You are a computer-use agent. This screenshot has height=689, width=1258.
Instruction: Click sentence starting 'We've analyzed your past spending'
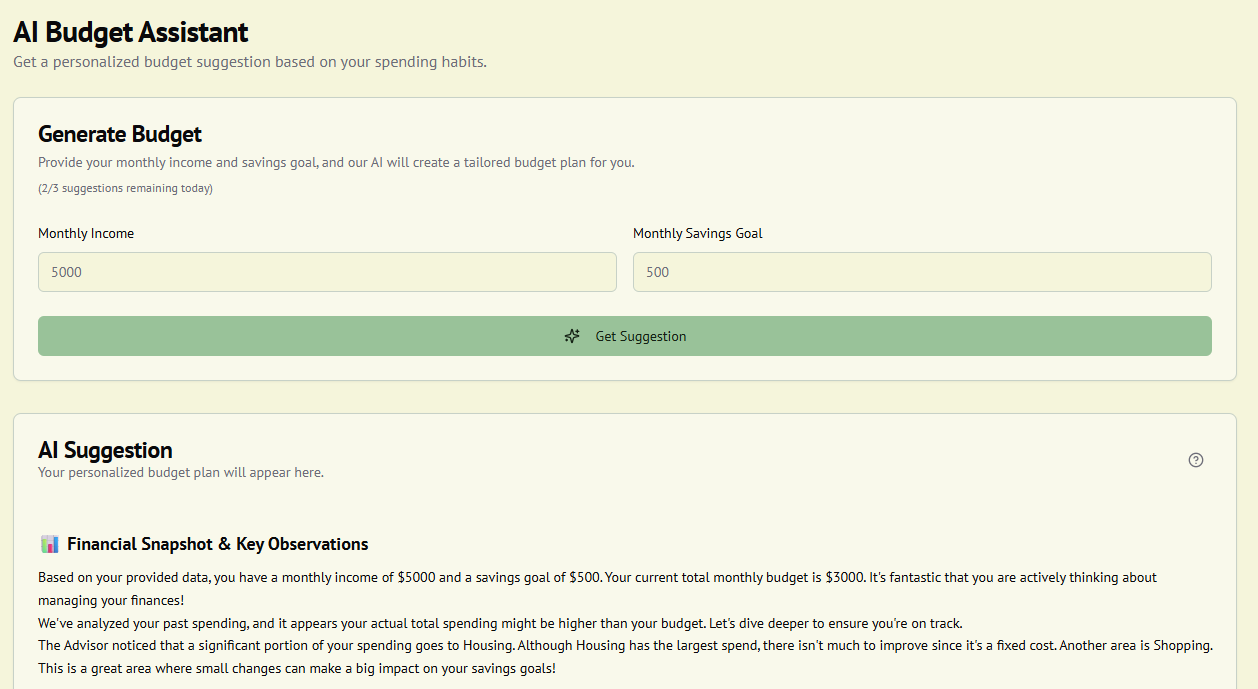tap(499, 623)
